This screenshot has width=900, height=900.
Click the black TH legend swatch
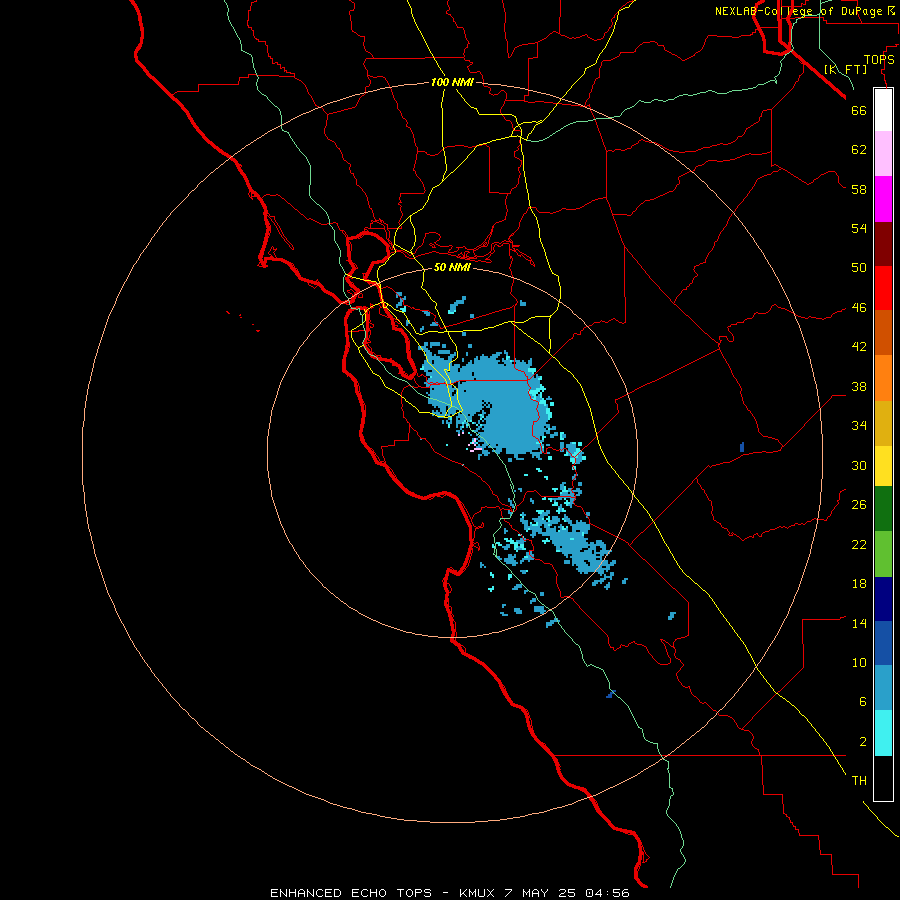(x=883, y=778)
